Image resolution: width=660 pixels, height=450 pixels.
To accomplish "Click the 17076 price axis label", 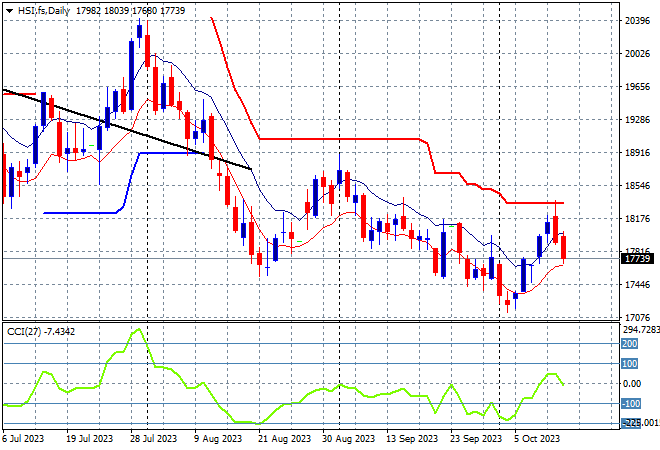I will [x=638, y=317].
